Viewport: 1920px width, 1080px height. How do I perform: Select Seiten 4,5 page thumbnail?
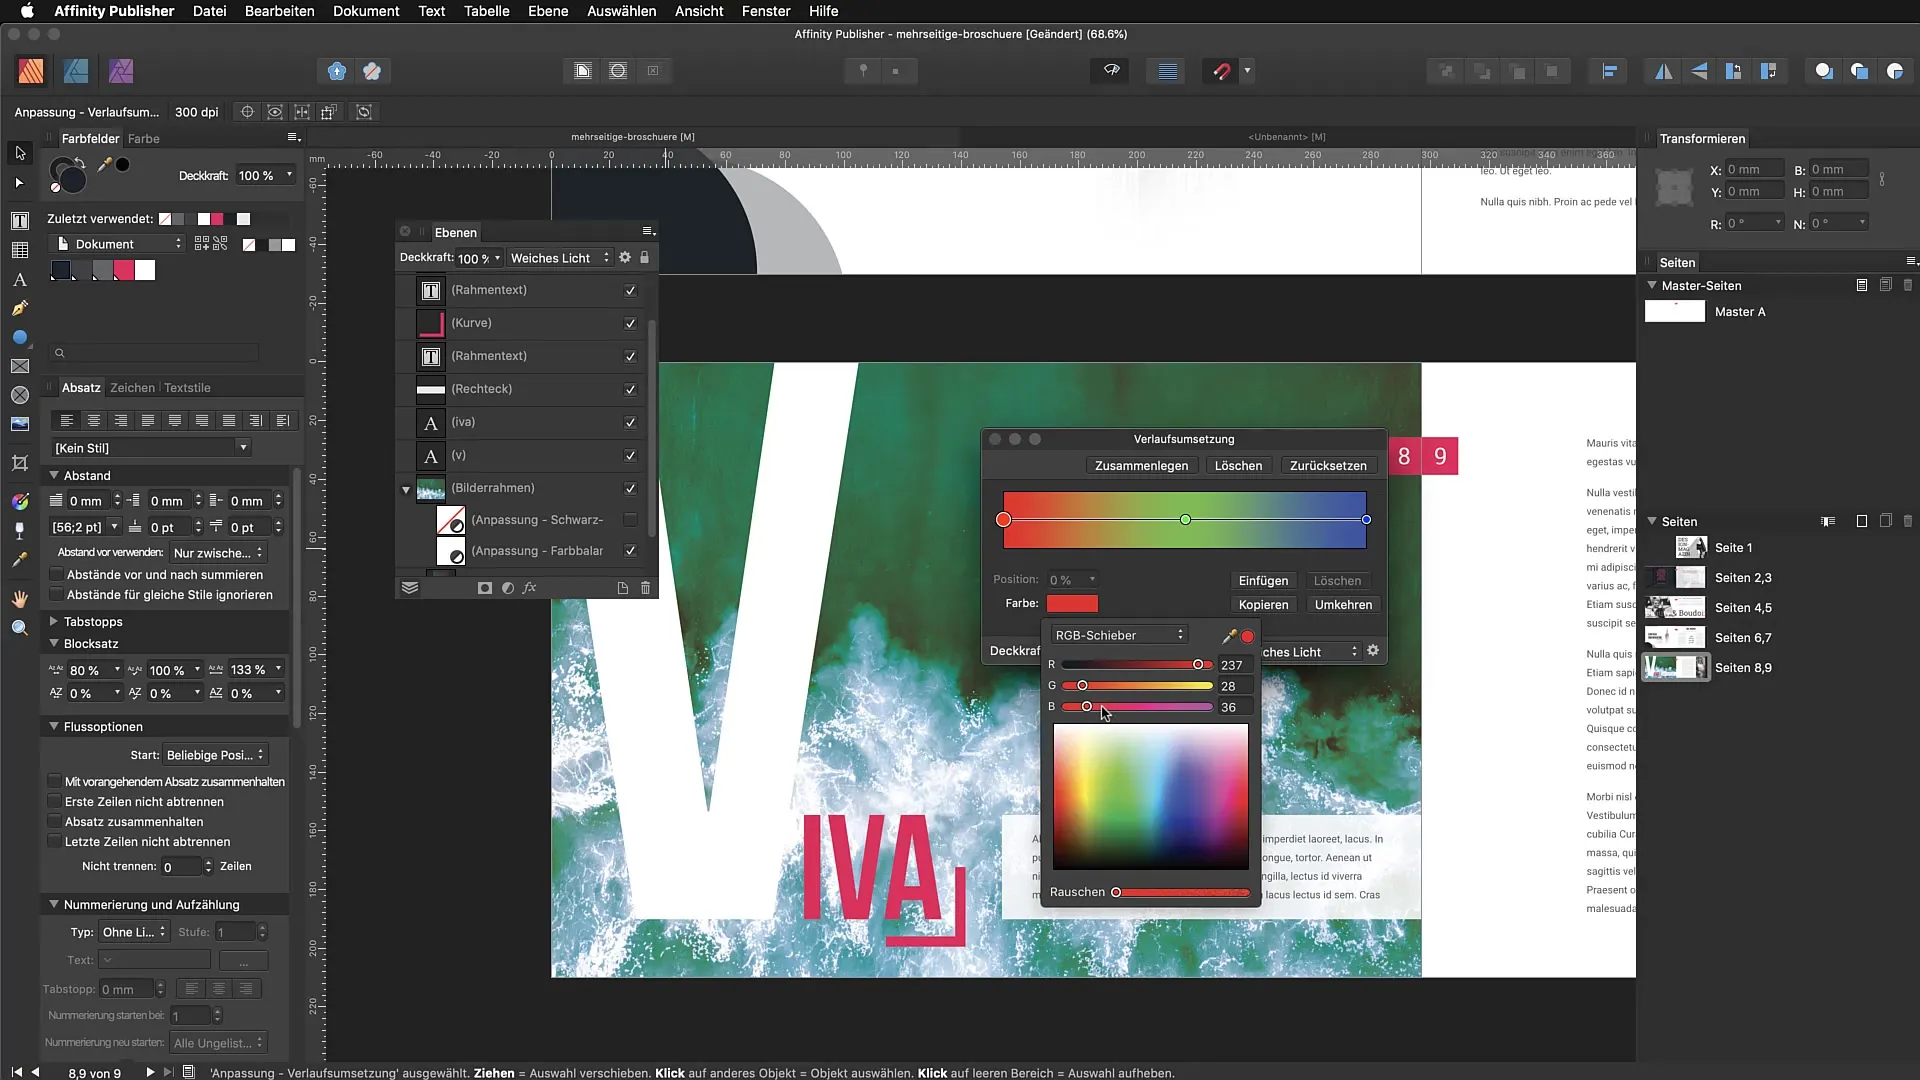pos(1675,608)
